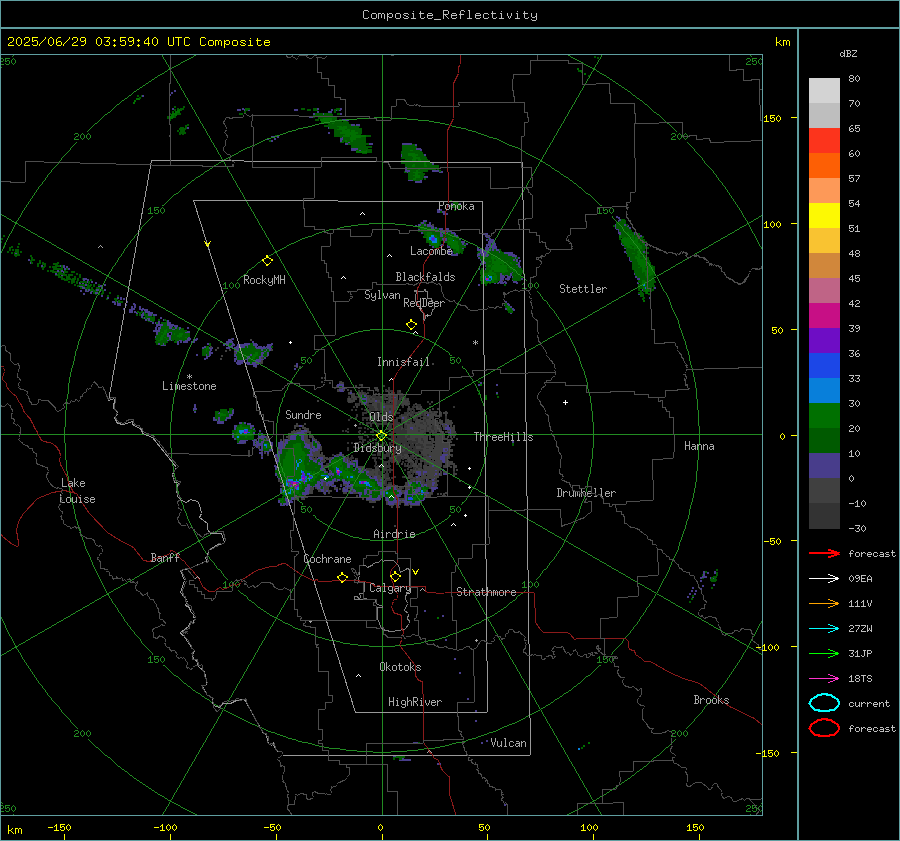The width and height of the screenshot is (900, 841).
Task: Click the white plus marker west of Hanna
Action: 565,402
